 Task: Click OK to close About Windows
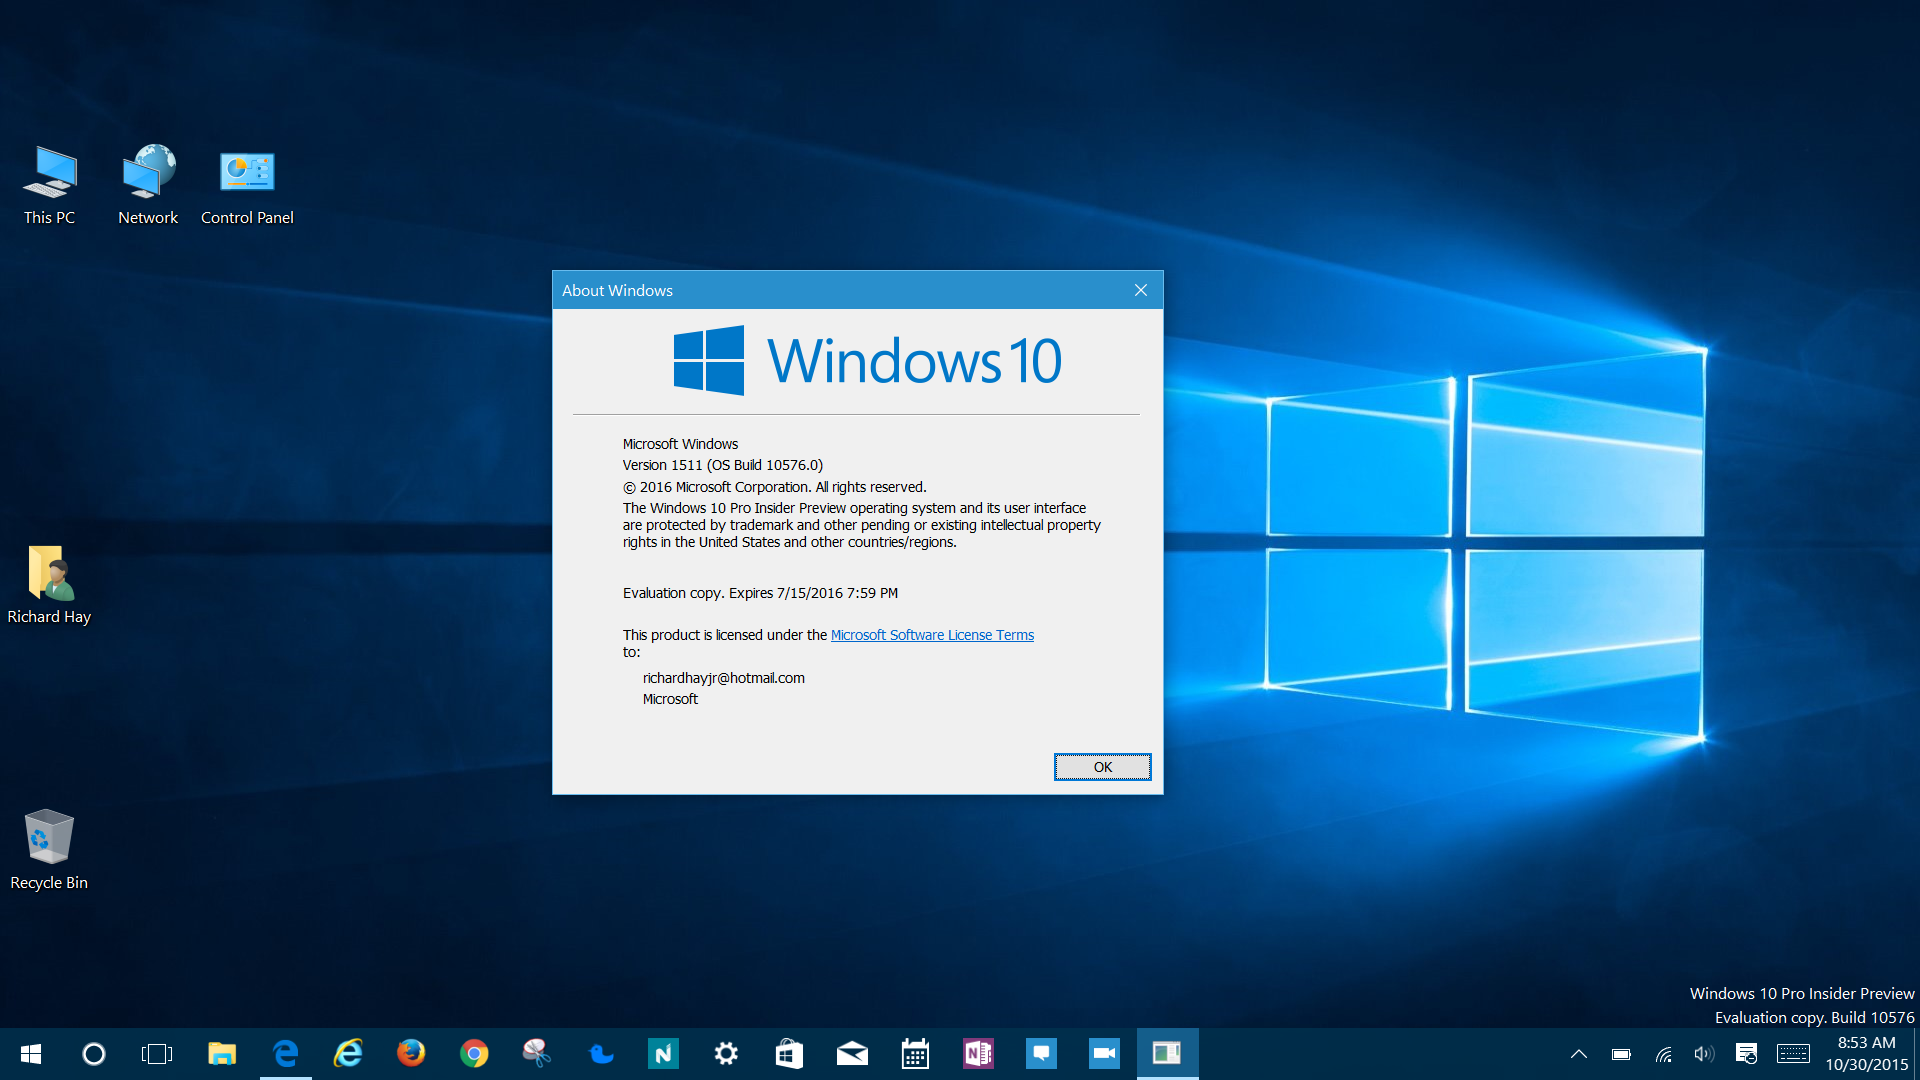[x=1102, y=766]
